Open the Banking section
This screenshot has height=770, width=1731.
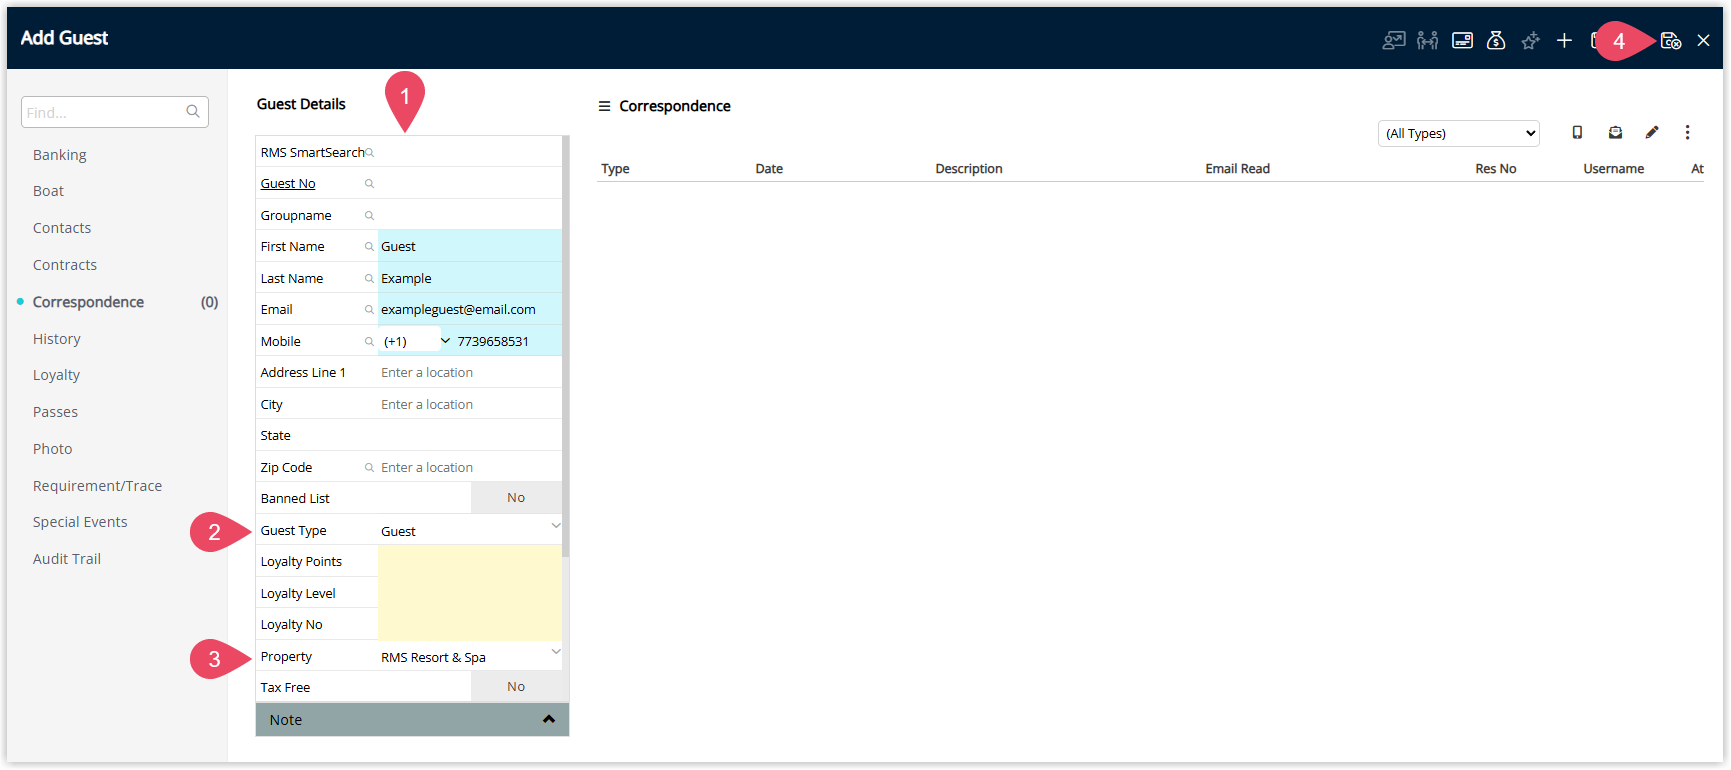(60, 155)
